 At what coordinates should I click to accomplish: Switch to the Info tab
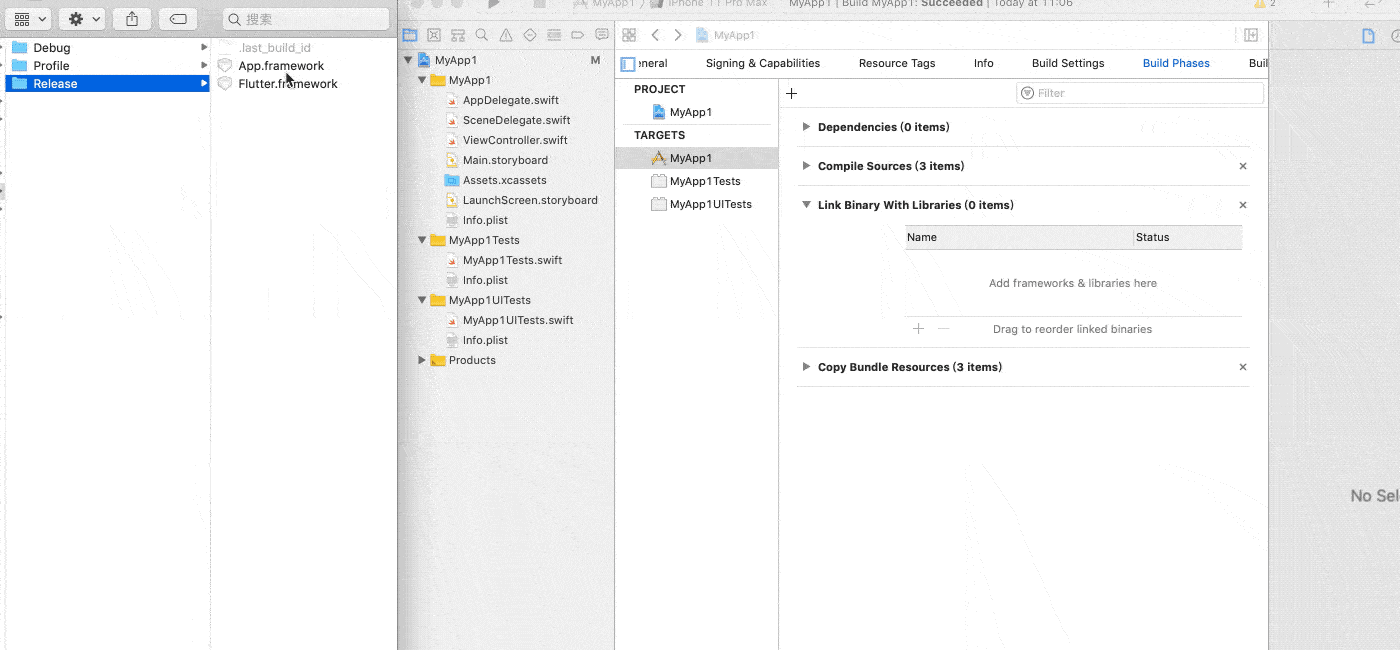tap(984, 63)
